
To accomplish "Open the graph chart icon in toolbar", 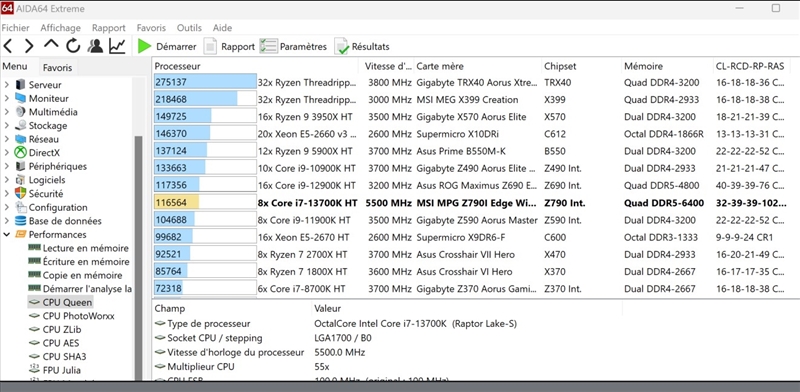I will [x=117, y=46].
